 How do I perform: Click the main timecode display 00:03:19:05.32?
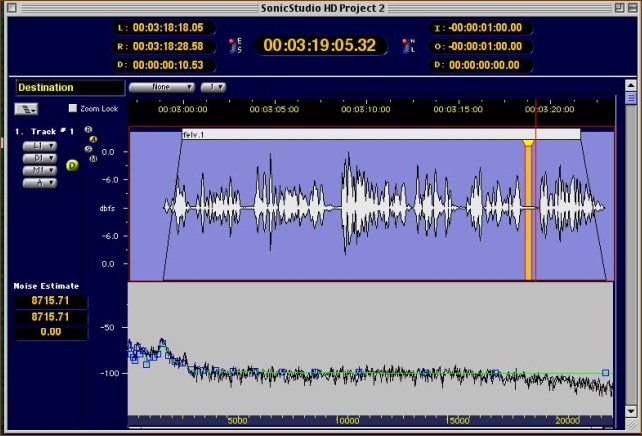click(320, 45)
